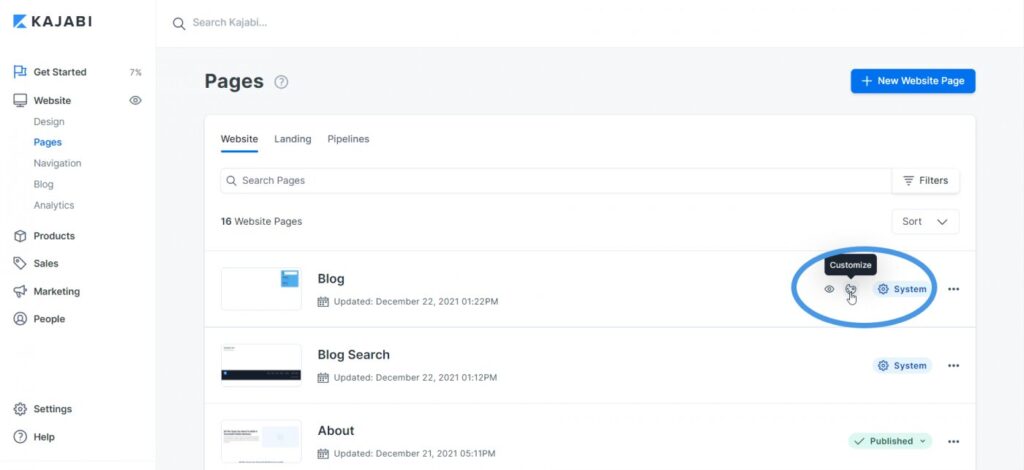Click the Kajabi logo
1024x470 pixels.
[x=52, y=22]
